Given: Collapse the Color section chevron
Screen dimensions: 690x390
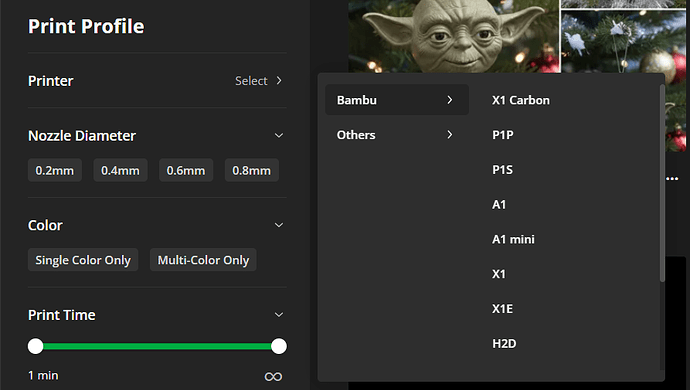Looking at the screenshot, I should [279, 225].
